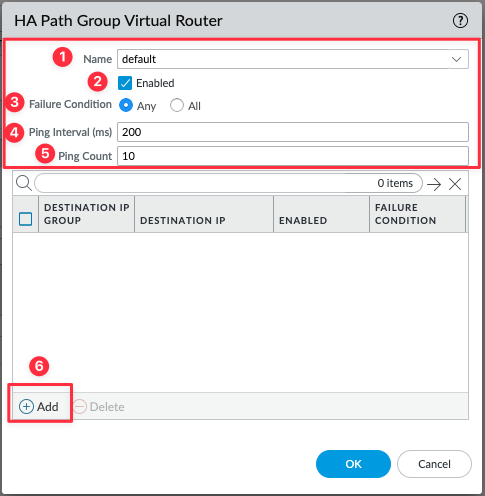Expand the Name dropdown arrow
The height and width of the screenshot is (496, 485).
[x=456, y=59]
